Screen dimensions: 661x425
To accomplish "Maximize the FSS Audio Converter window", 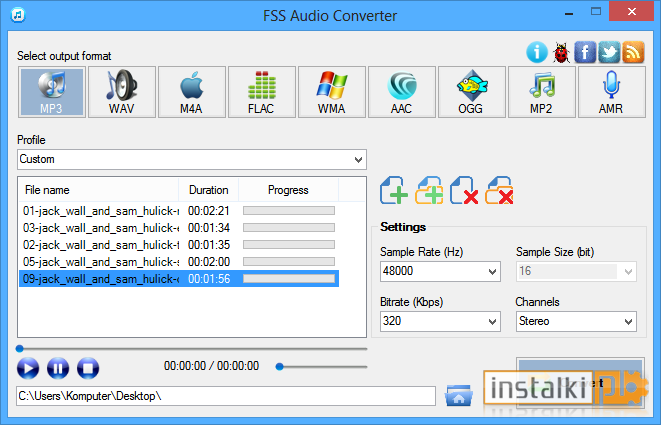I will click(596, 12).
